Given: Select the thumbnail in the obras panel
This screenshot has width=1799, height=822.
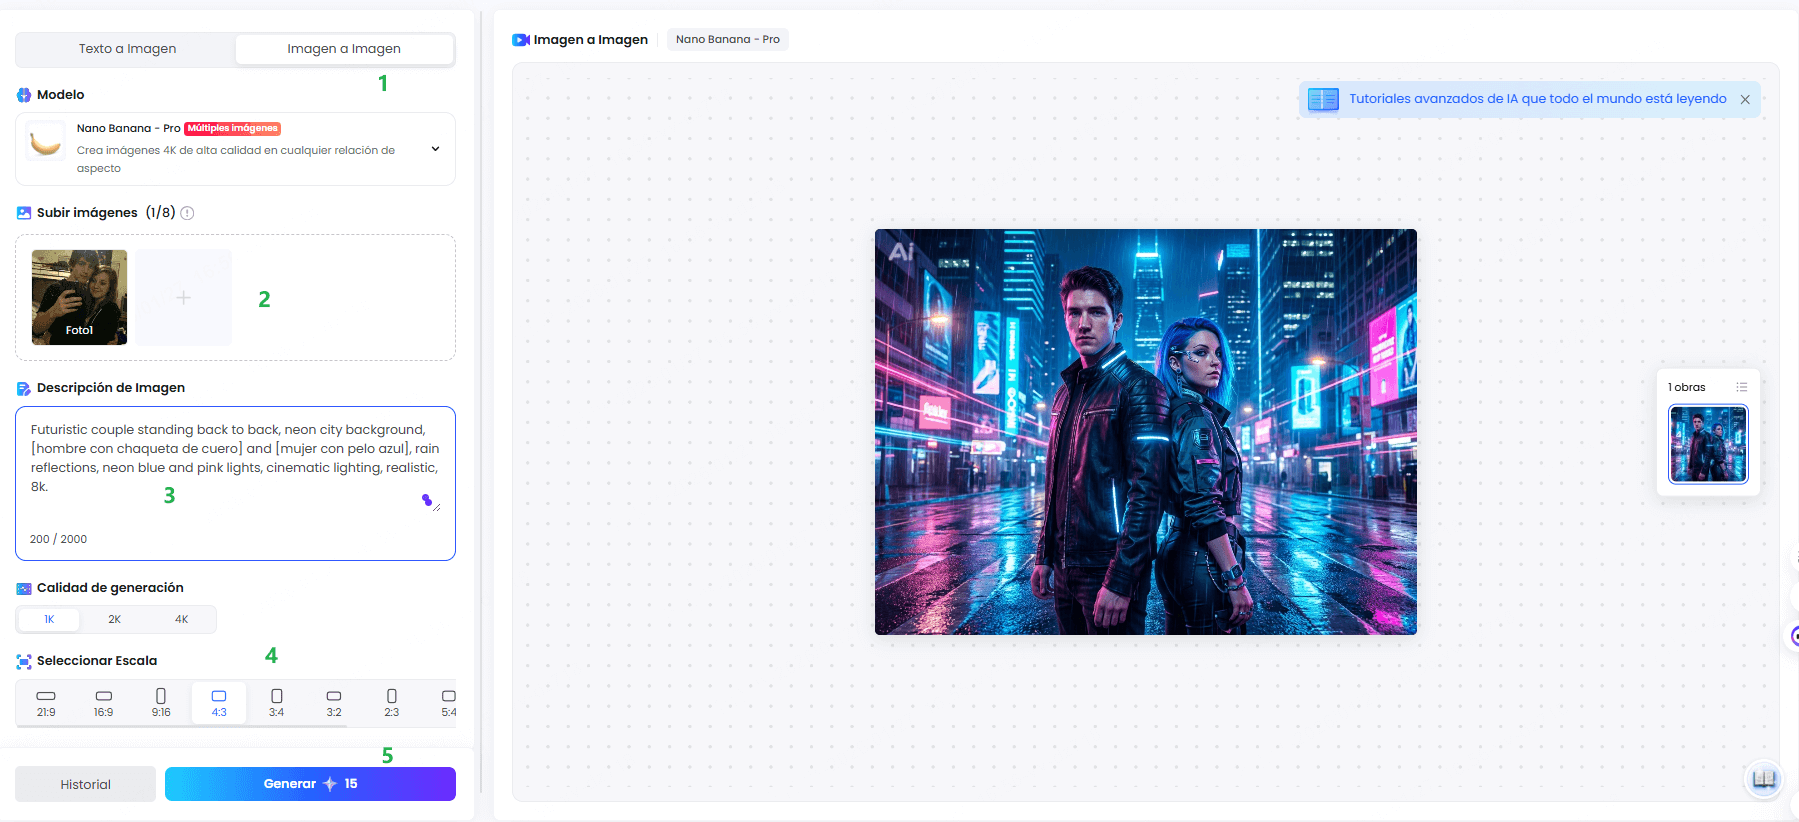Looking at the screenshot, I should tap(1708, 444).
